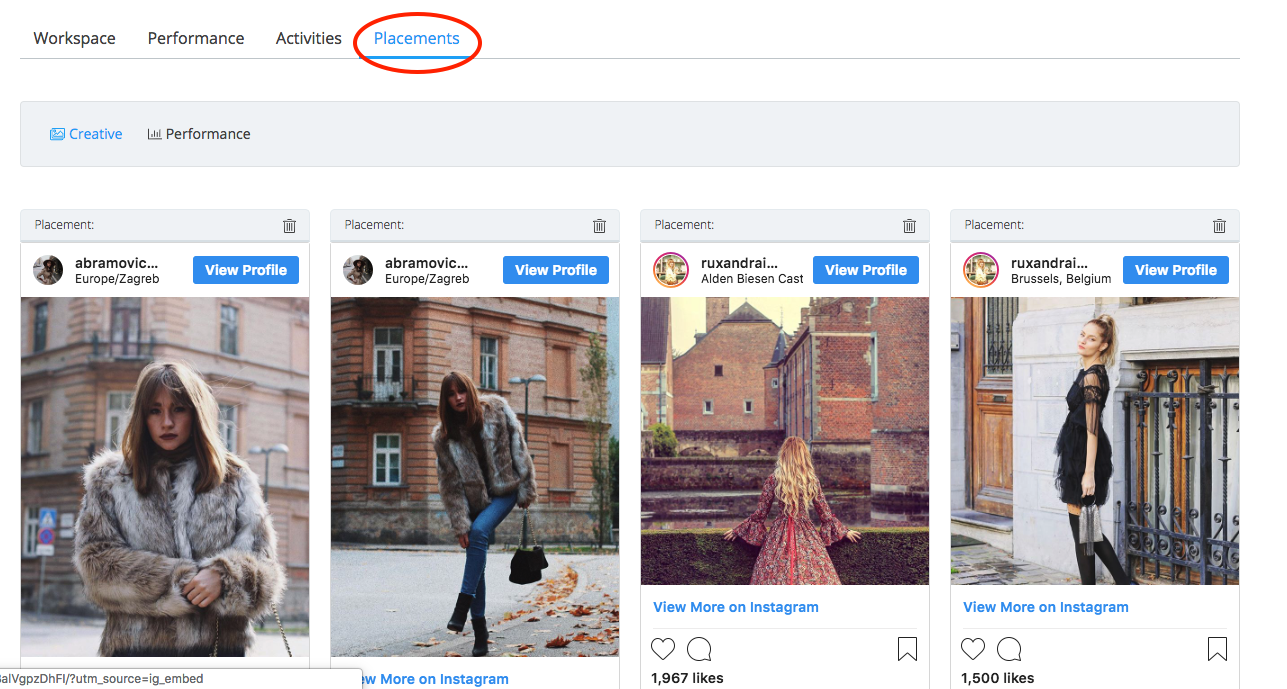Click heart icon on 1,500 likes post
Image resolution: width=1287 pixels, height=689 pixels.
pos(973,649)
